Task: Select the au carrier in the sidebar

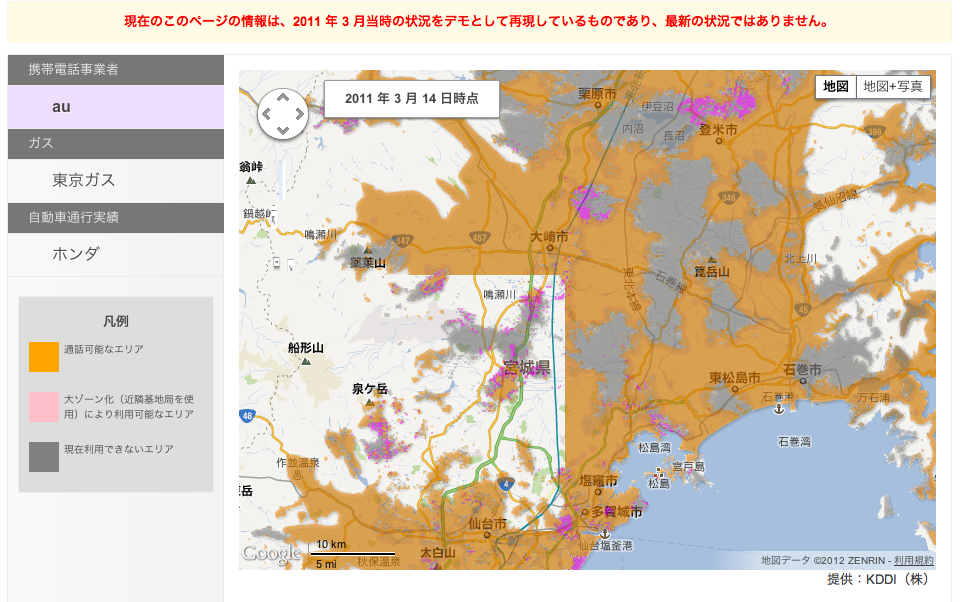Action: pos(116,107)
